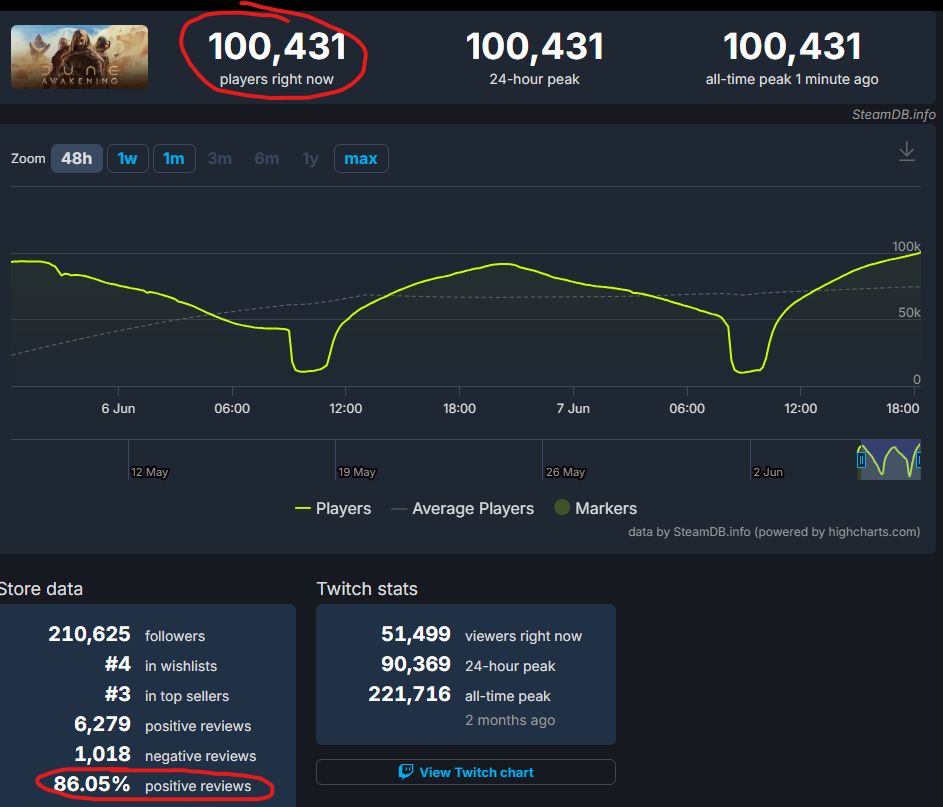Click the '100k' axis label
The image size is (943, 807).
(x=906, y=247)
